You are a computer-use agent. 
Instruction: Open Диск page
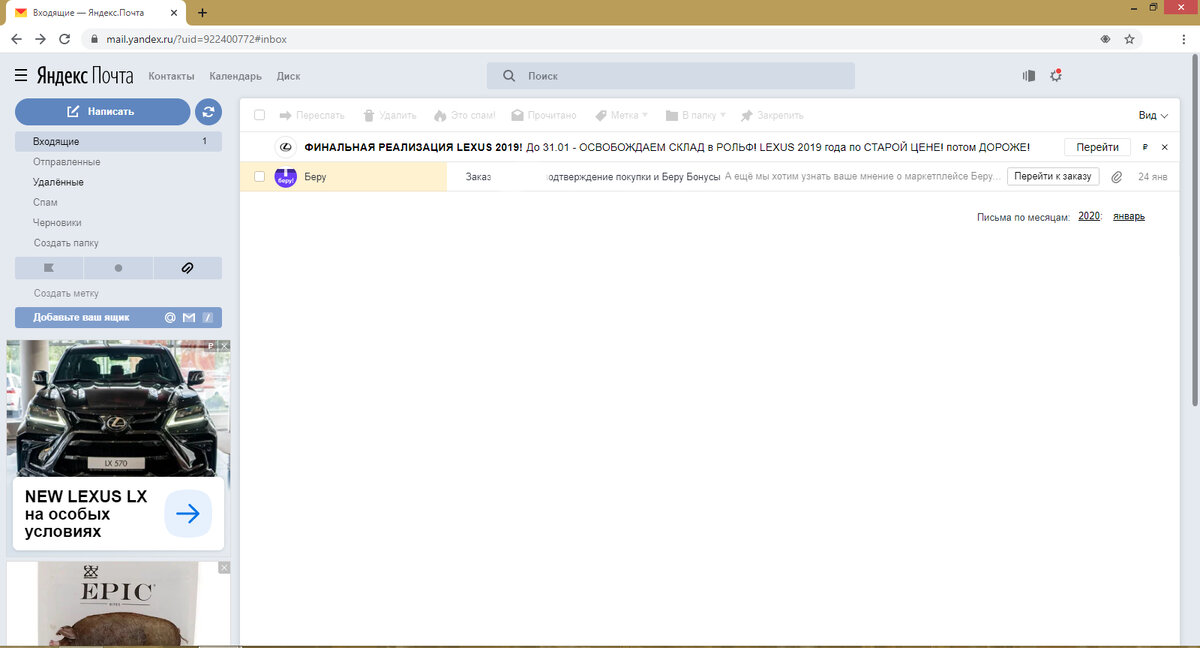point(288,76)
